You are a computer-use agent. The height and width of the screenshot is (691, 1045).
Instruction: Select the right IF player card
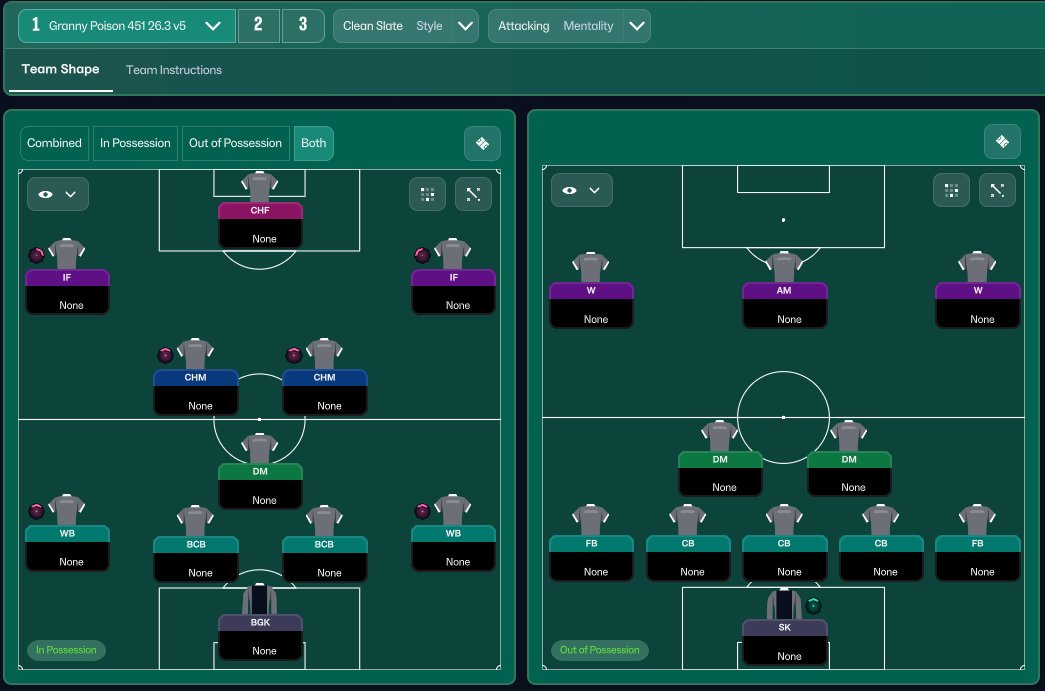click(453, 292)
